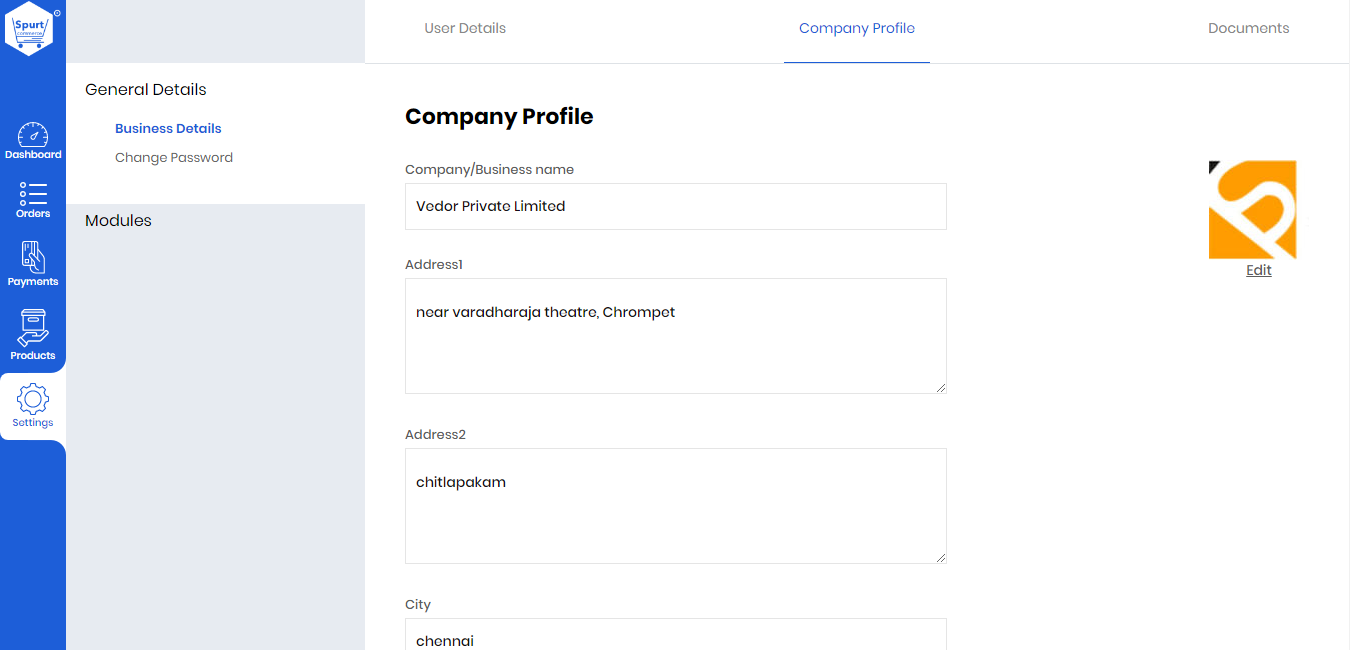
Task: Open Change Password in the sidebar
Action: click(174, 157)
